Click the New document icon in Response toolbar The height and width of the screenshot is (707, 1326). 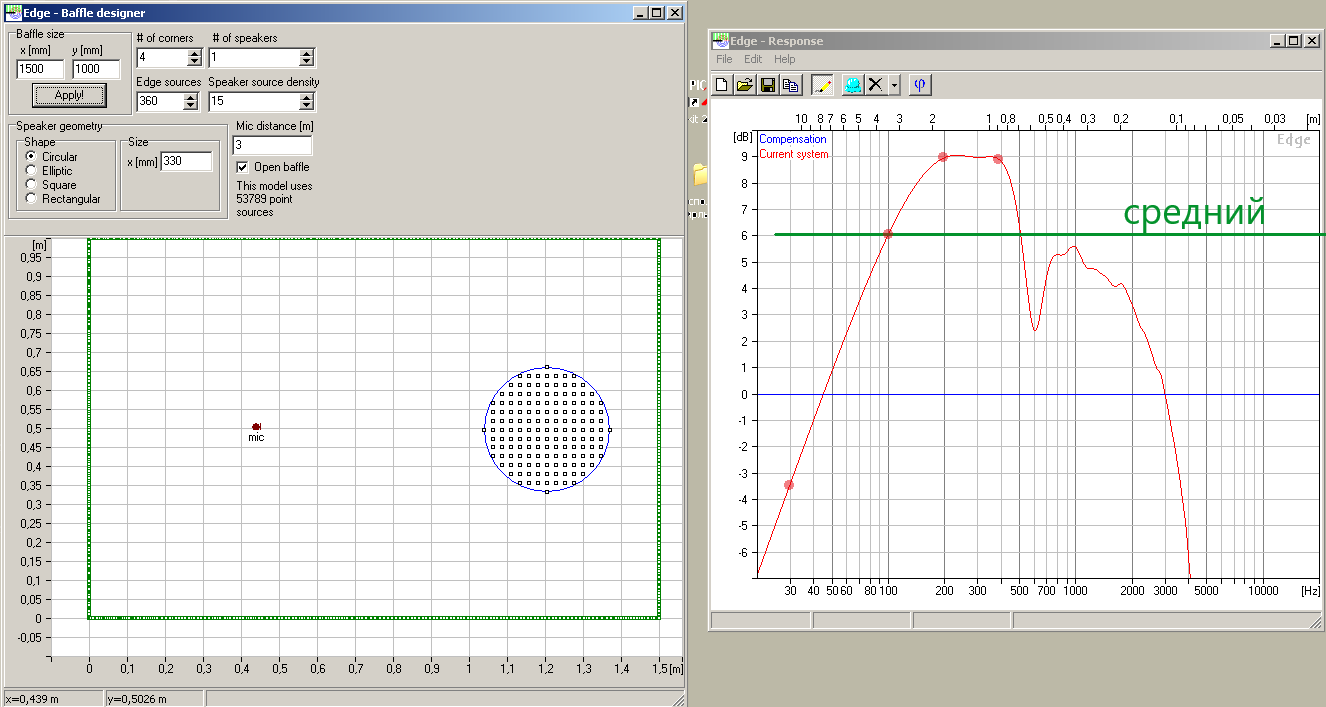click(721, 85)
